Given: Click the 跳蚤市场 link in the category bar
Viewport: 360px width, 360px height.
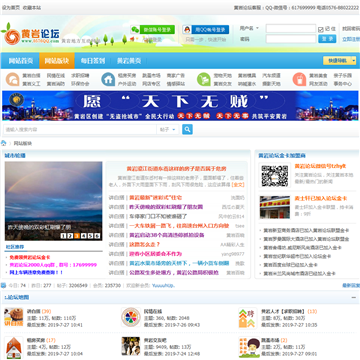Looking at the screenshot, I should (x=151, y=76).
